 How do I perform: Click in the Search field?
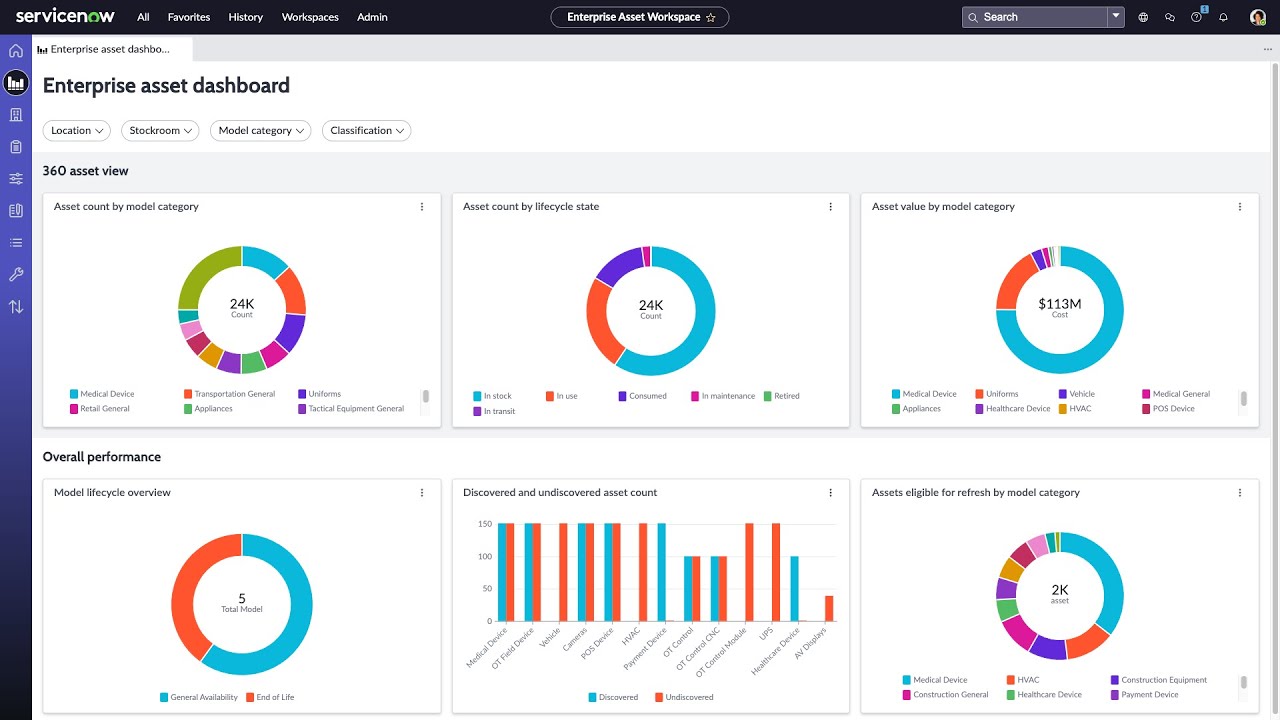pos(1035,17)
